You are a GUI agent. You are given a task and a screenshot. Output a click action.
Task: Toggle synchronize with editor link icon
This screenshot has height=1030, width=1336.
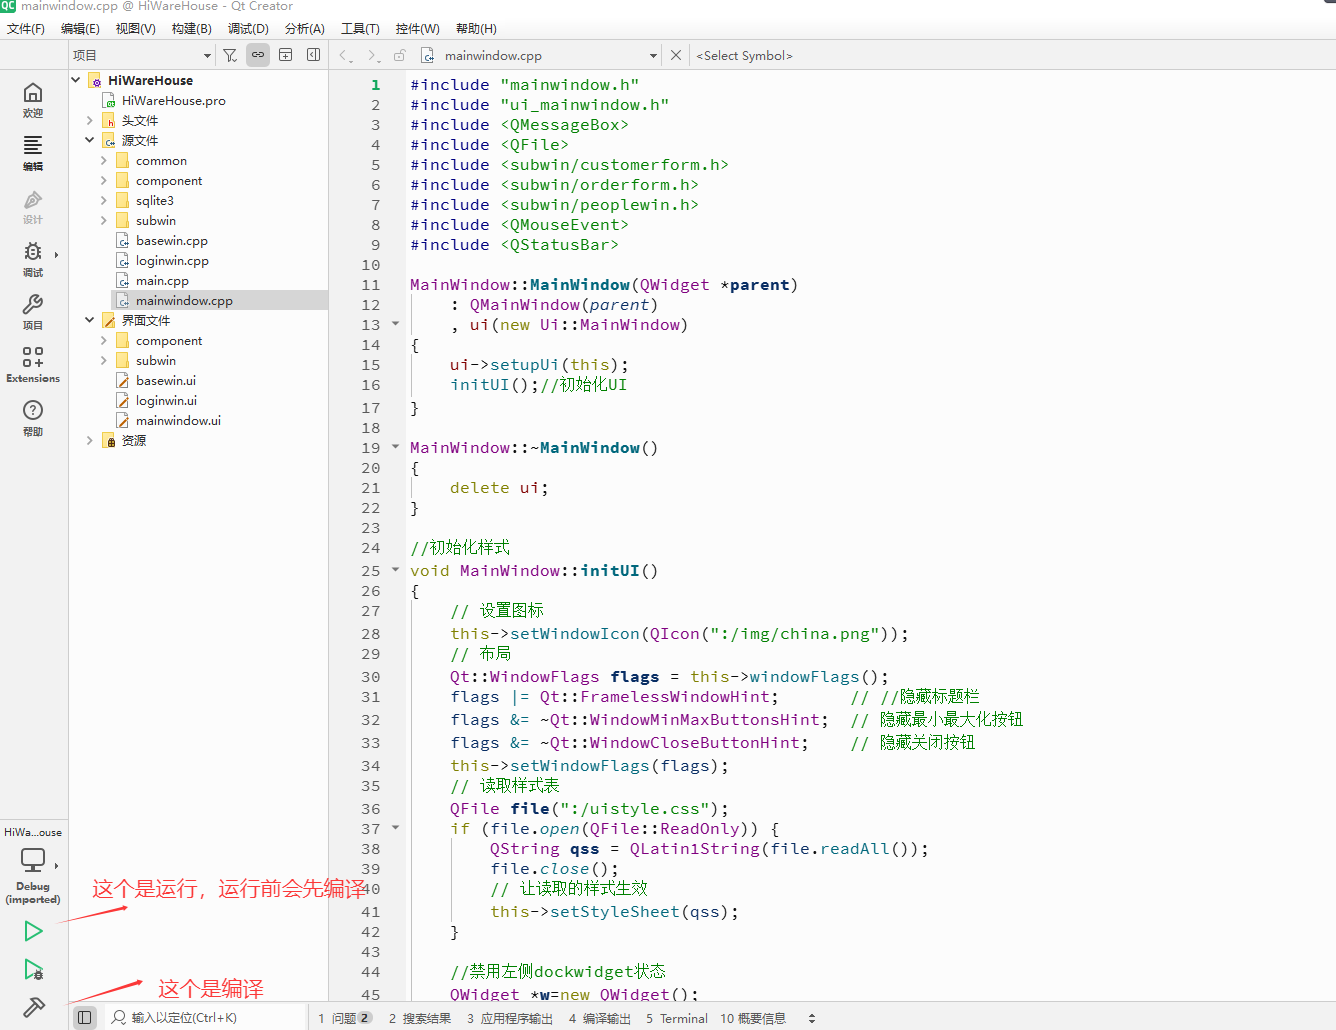(x=258, y=55)
